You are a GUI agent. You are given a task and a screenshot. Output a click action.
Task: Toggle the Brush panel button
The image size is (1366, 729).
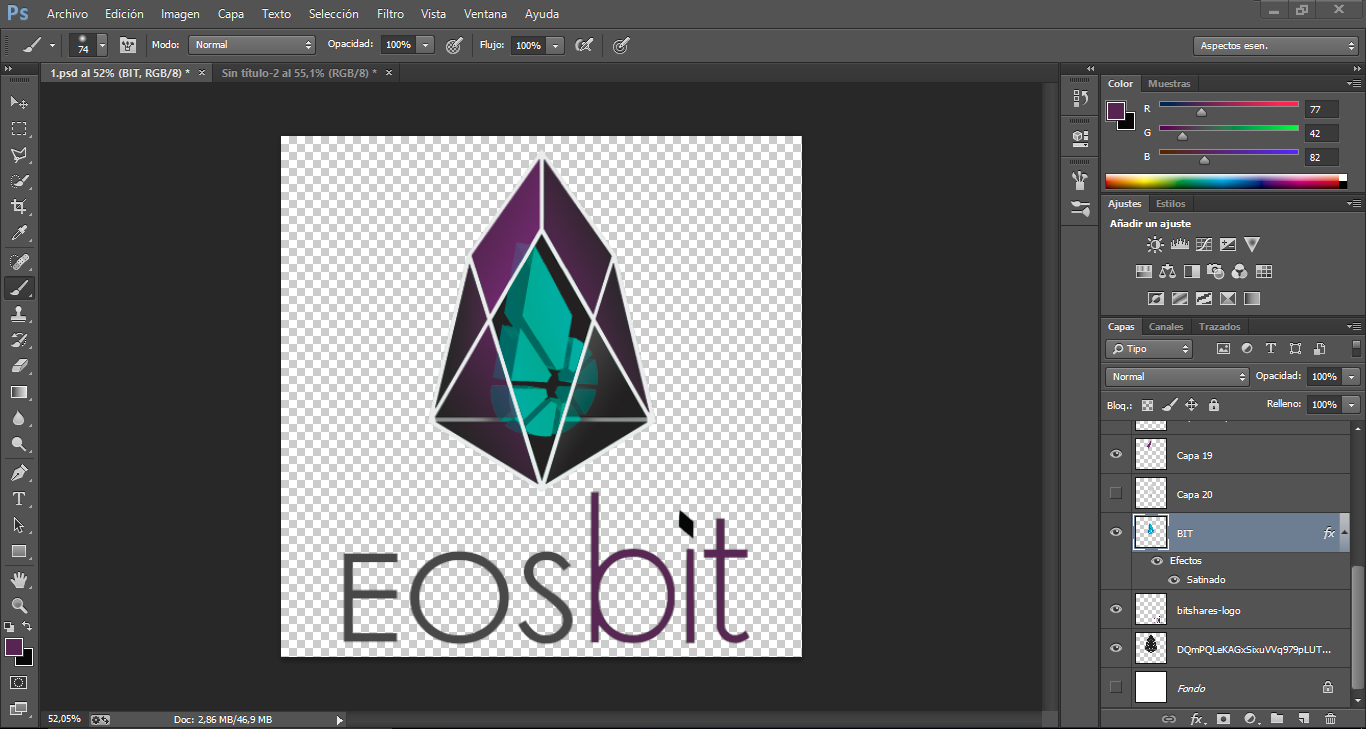pos(128,45)
